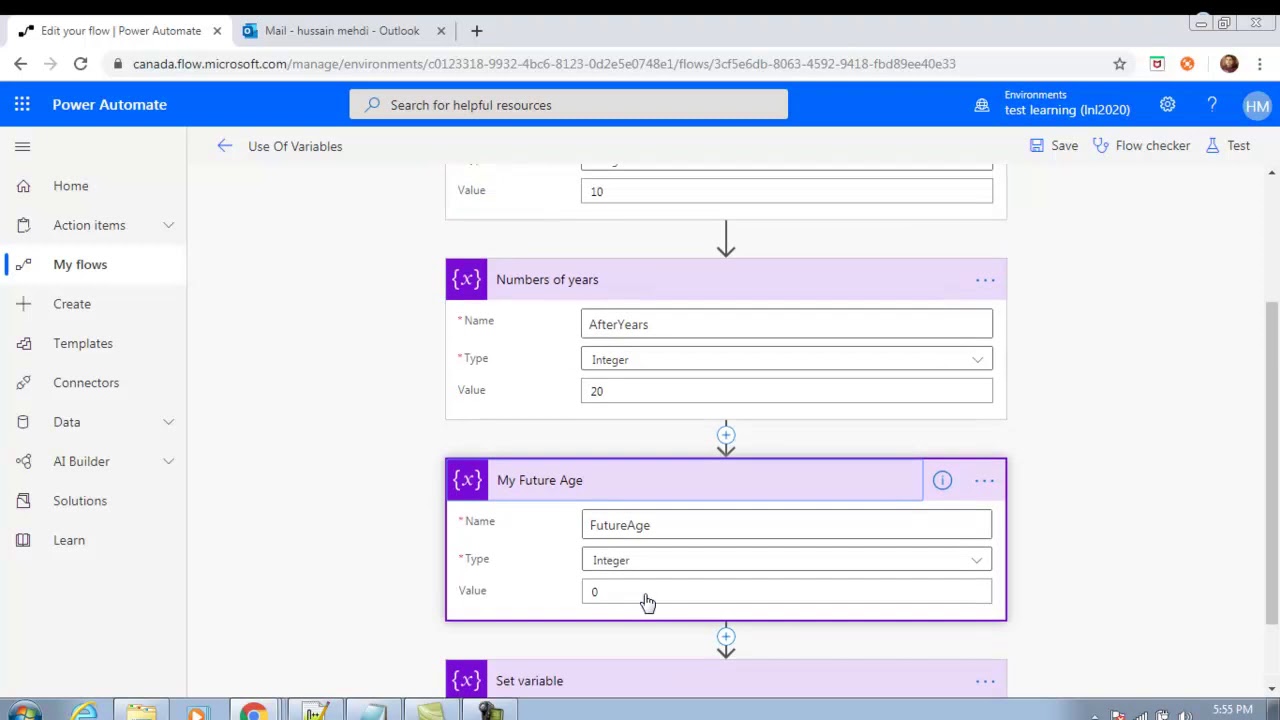Viewport: 1280px width, 720px height.
Task: Show info for My Future Age step
Action: 942,481
